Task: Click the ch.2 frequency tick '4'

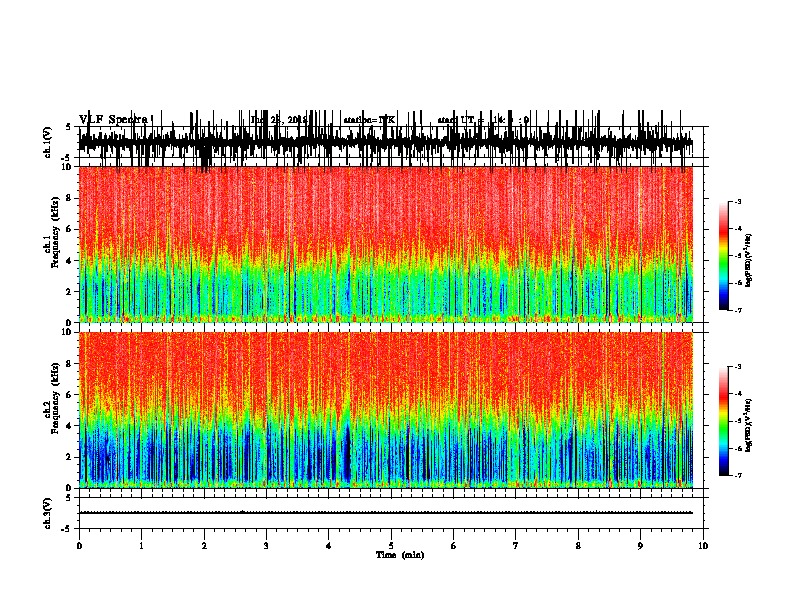Action: pyautogui.click(x=70, y=426)
